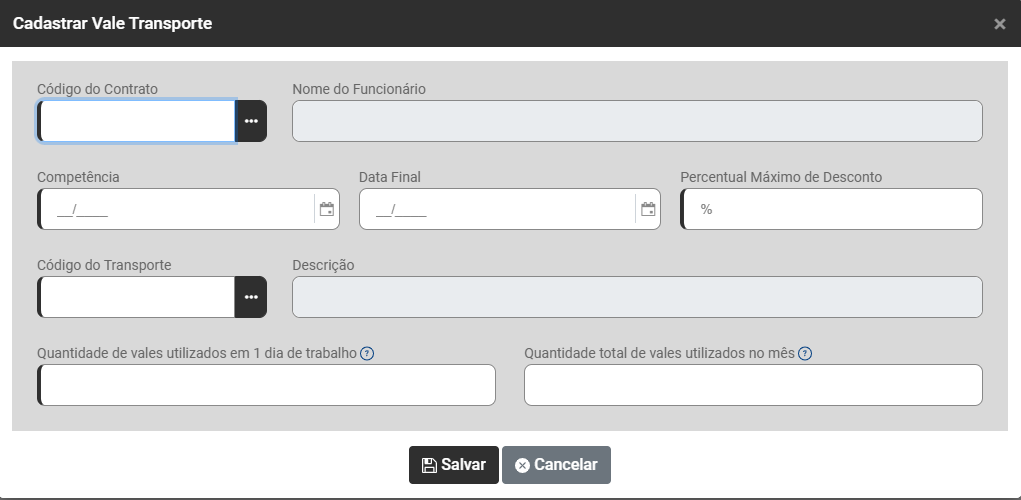Screen dimensions: 1021x500
Task: Click the Percentual Máximo de Desconto label
Action: click(x=781, y=177)
